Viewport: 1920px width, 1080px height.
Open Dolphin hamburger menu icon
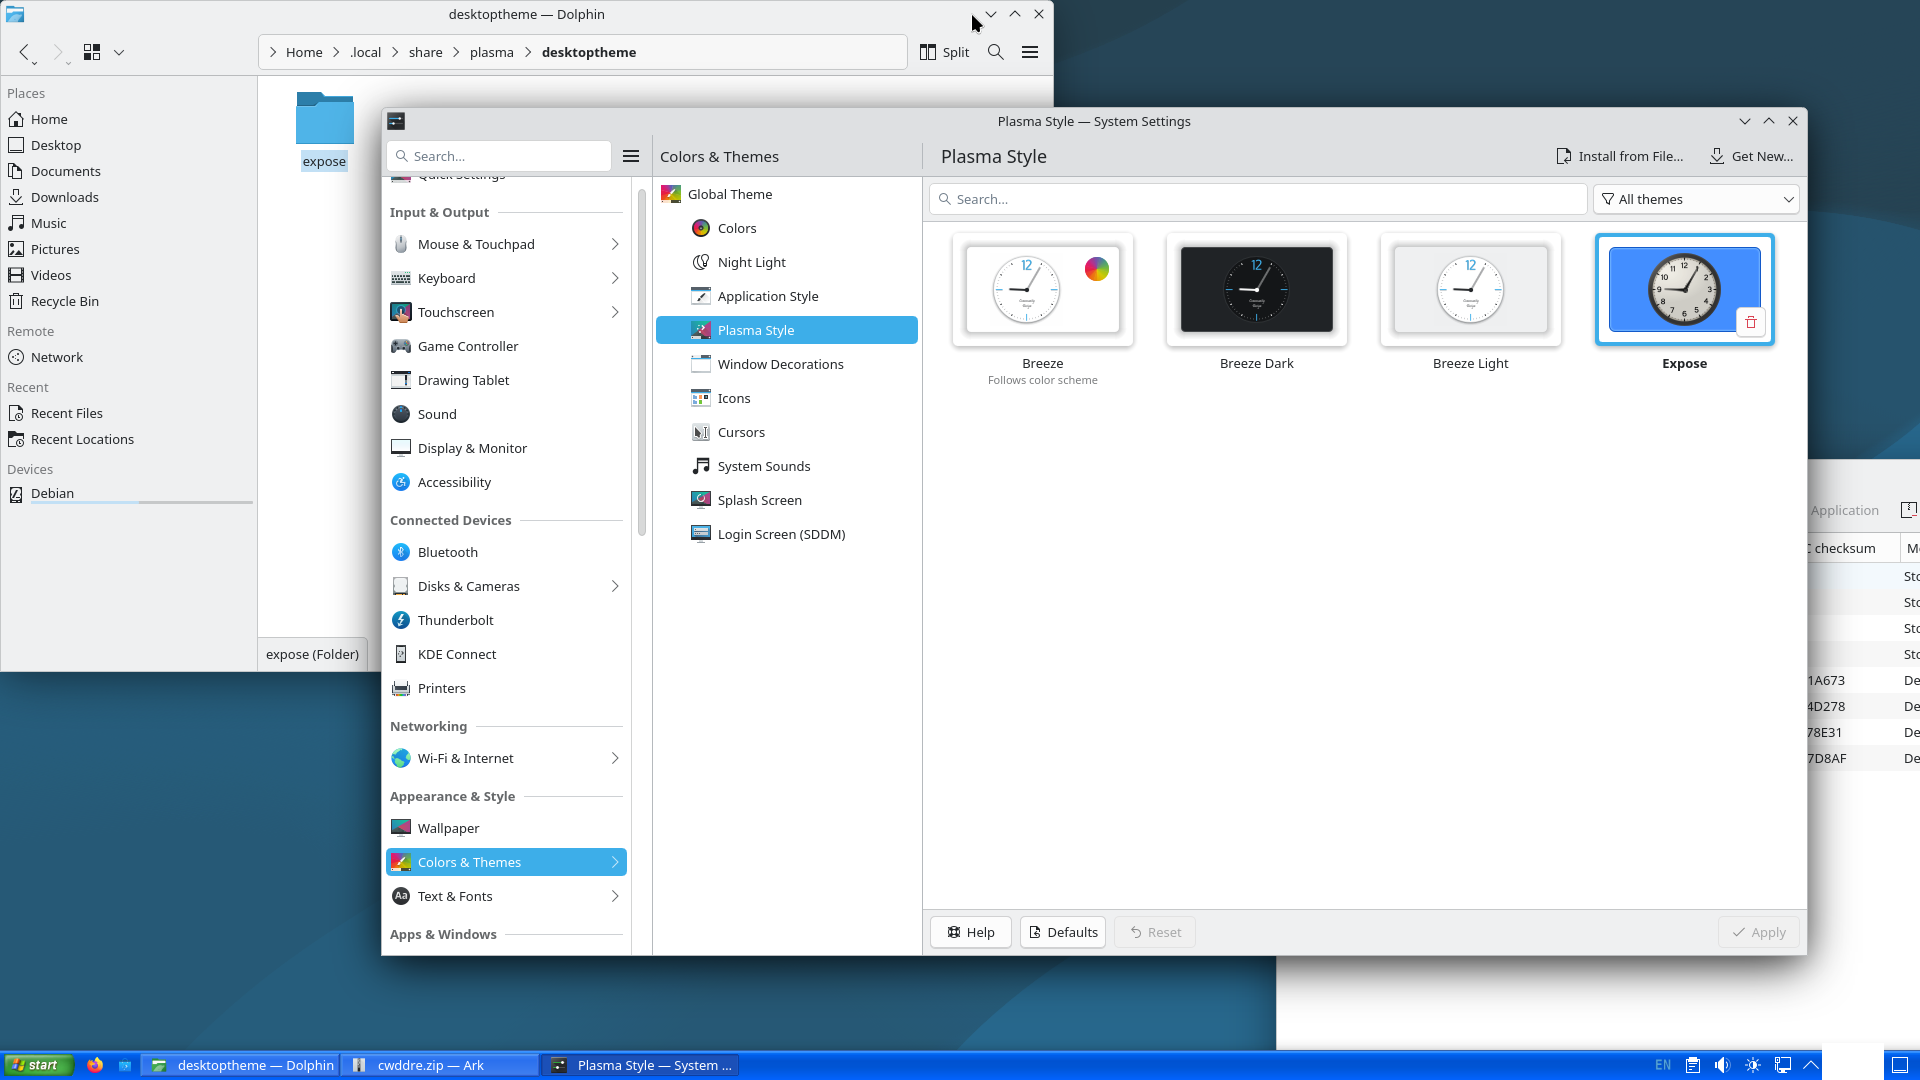[x=1030, y=52]
